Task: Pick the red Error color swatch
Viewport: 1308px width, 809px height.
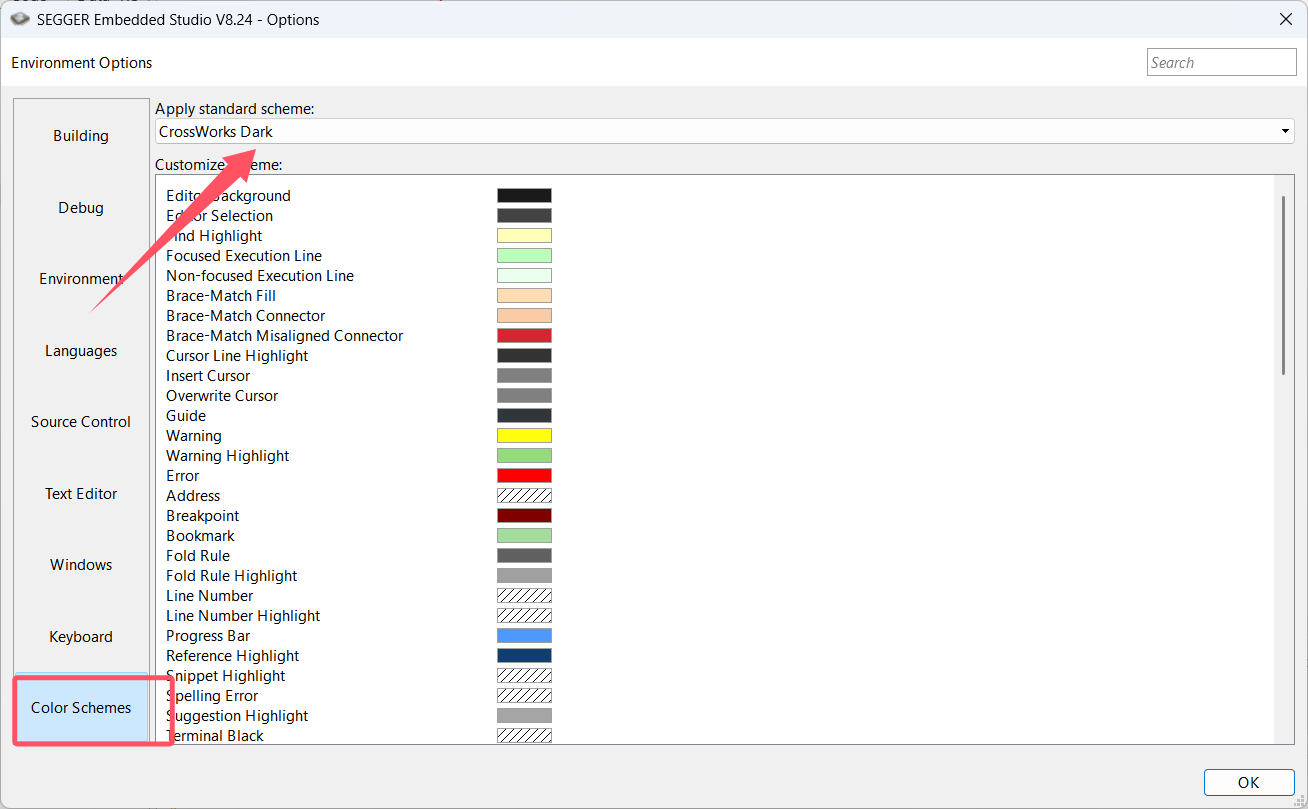Action: click(524, 476)
